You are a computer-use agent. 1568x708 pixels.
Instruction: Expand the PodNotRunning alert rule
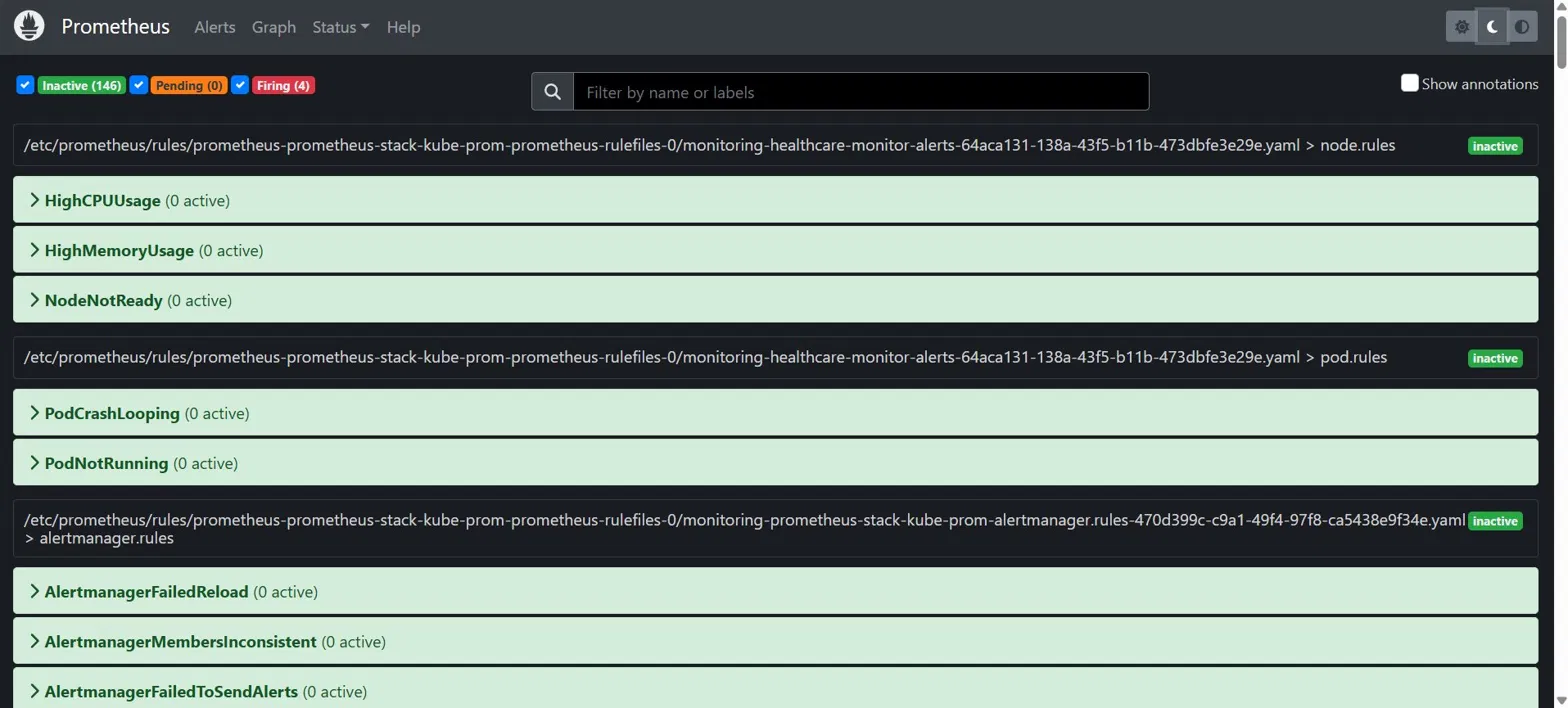coord(775,463)
